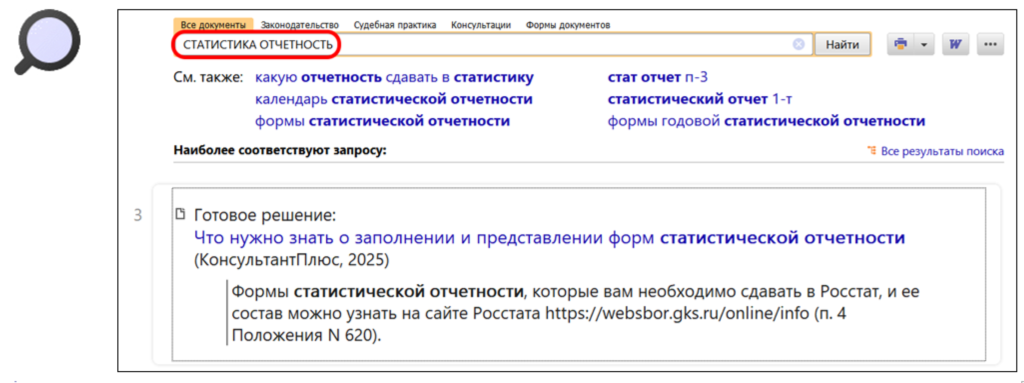The image size is (1024, 383).
Task: Open the print dropdown arrow
Action: tap(923, 44)
